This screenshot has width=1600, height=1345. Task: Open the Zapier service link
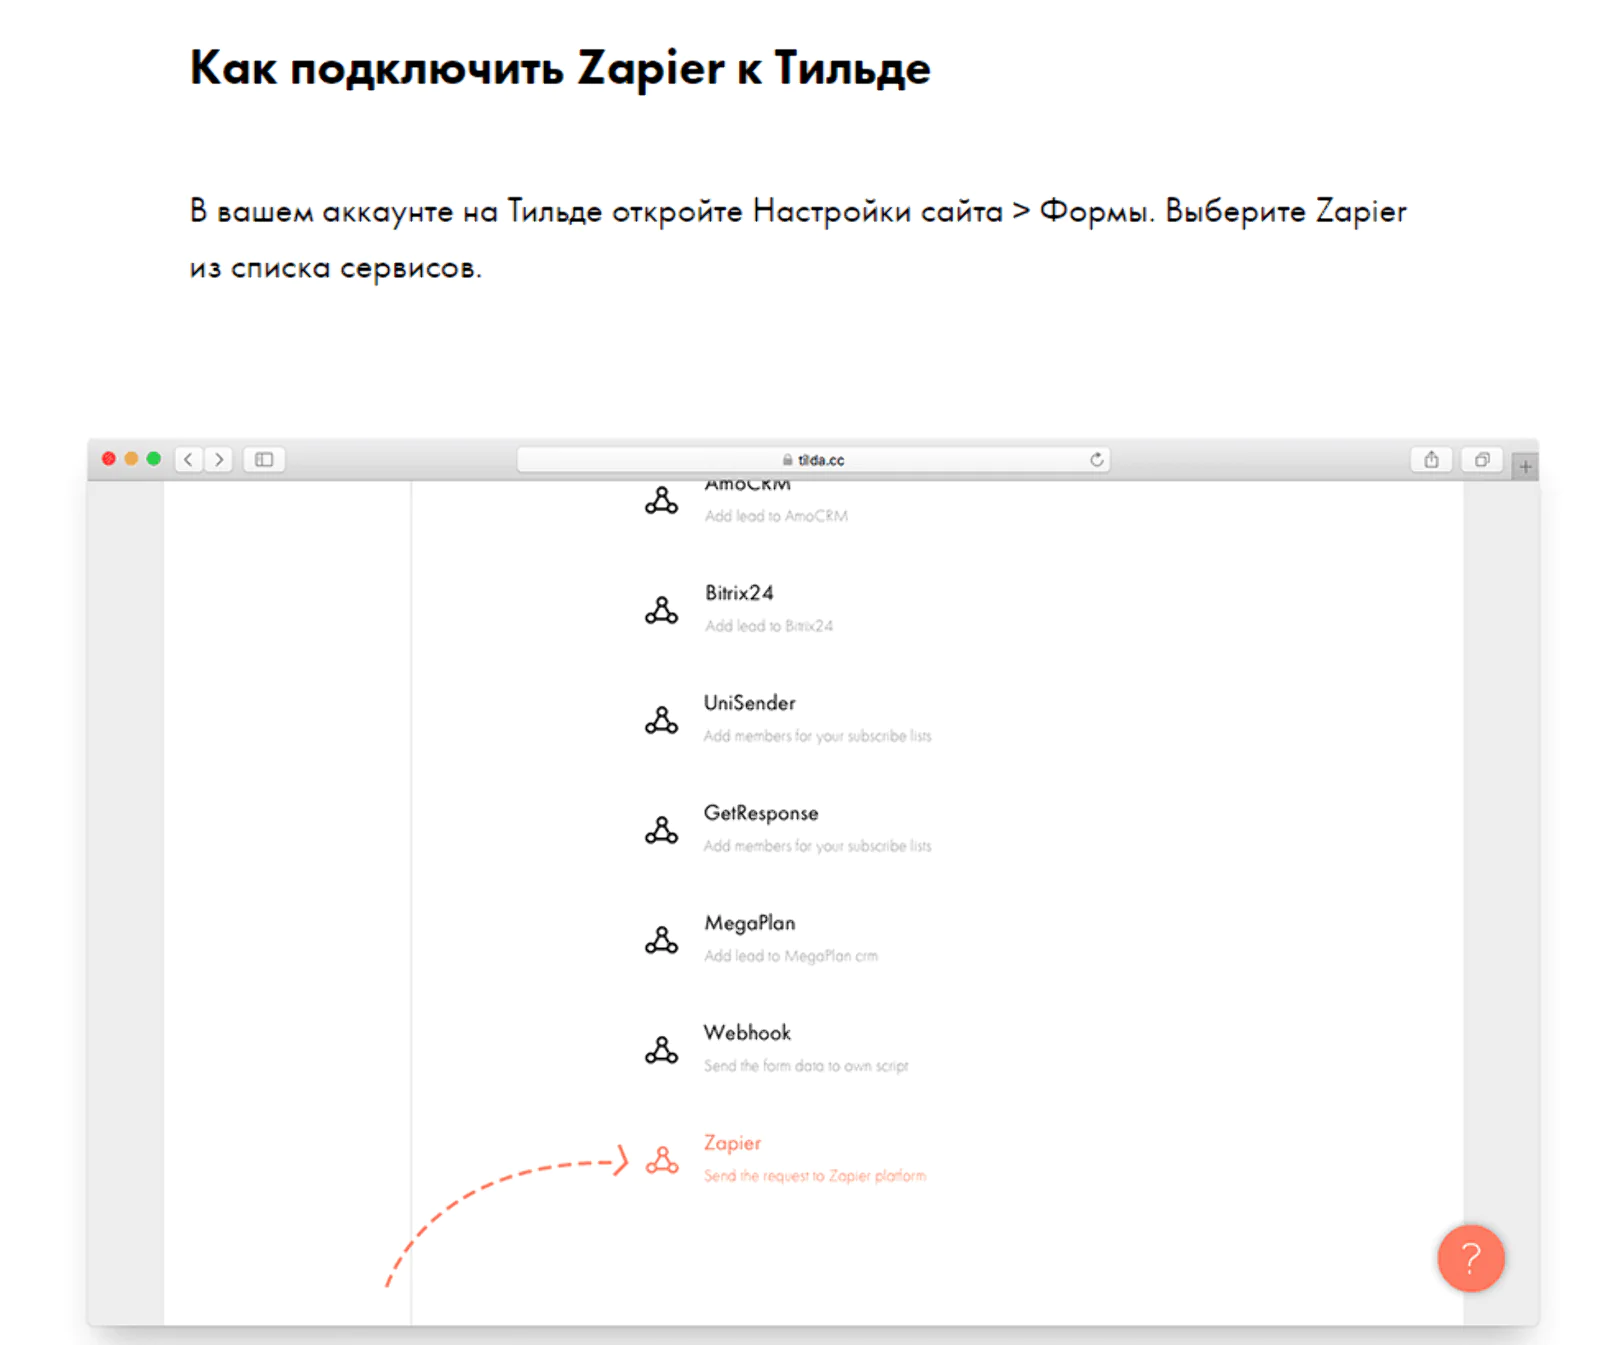click(732, 1143)
